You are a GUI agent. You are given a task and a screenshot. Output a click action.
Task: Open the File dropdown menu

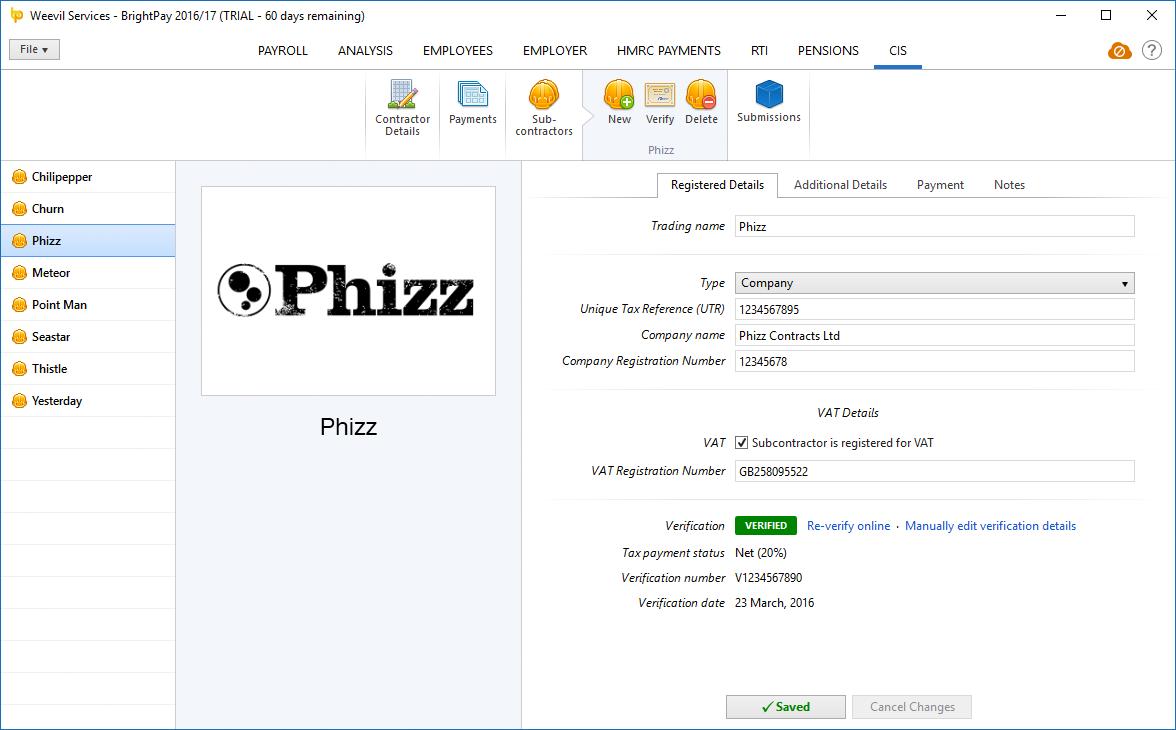[x=34, y=50]
